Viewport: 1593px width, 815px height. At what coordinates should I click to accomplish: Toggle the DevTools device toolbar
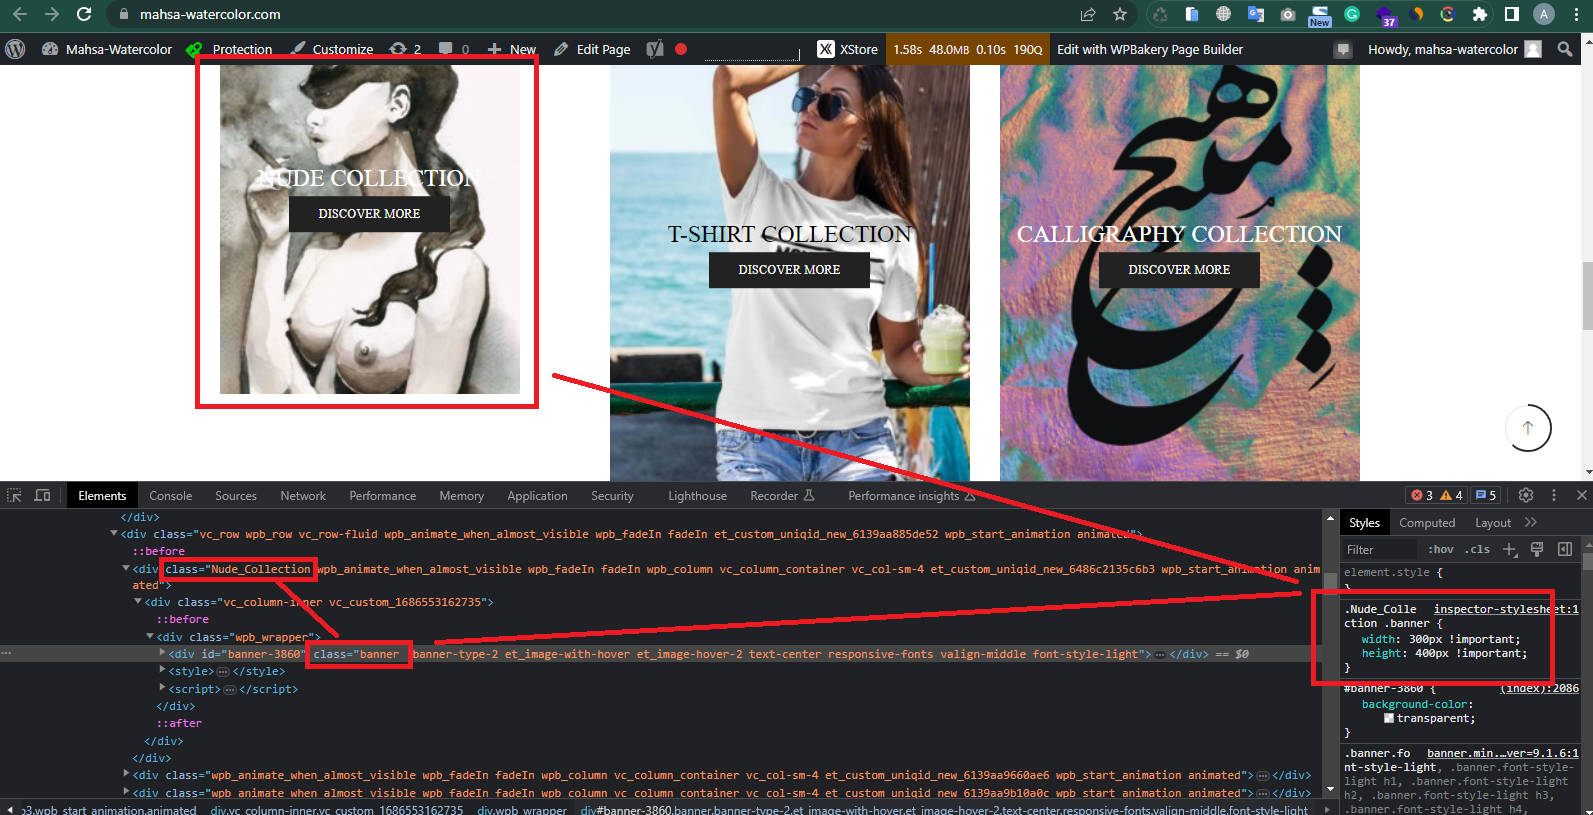42,495
